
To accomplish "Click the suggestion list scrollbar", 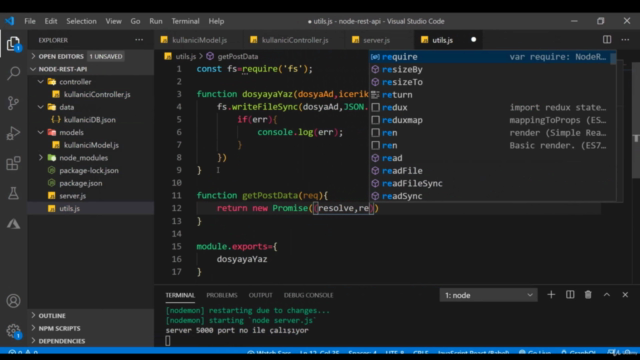I will pyautogui.click(x=613, y=58).
